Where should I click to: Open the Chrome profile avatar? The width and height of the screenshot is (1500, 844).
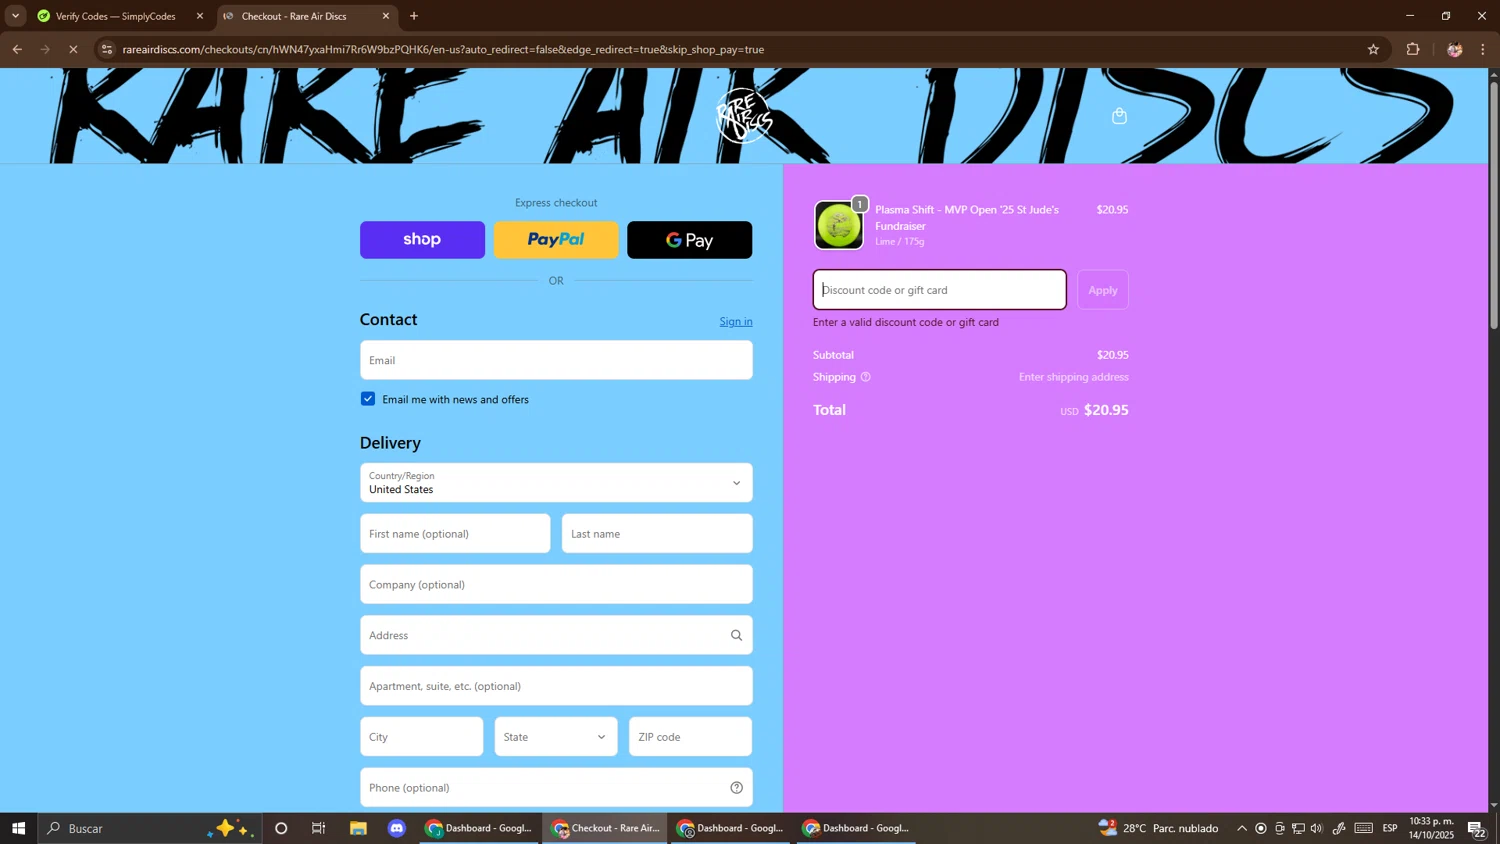(x=1454, y=49)
